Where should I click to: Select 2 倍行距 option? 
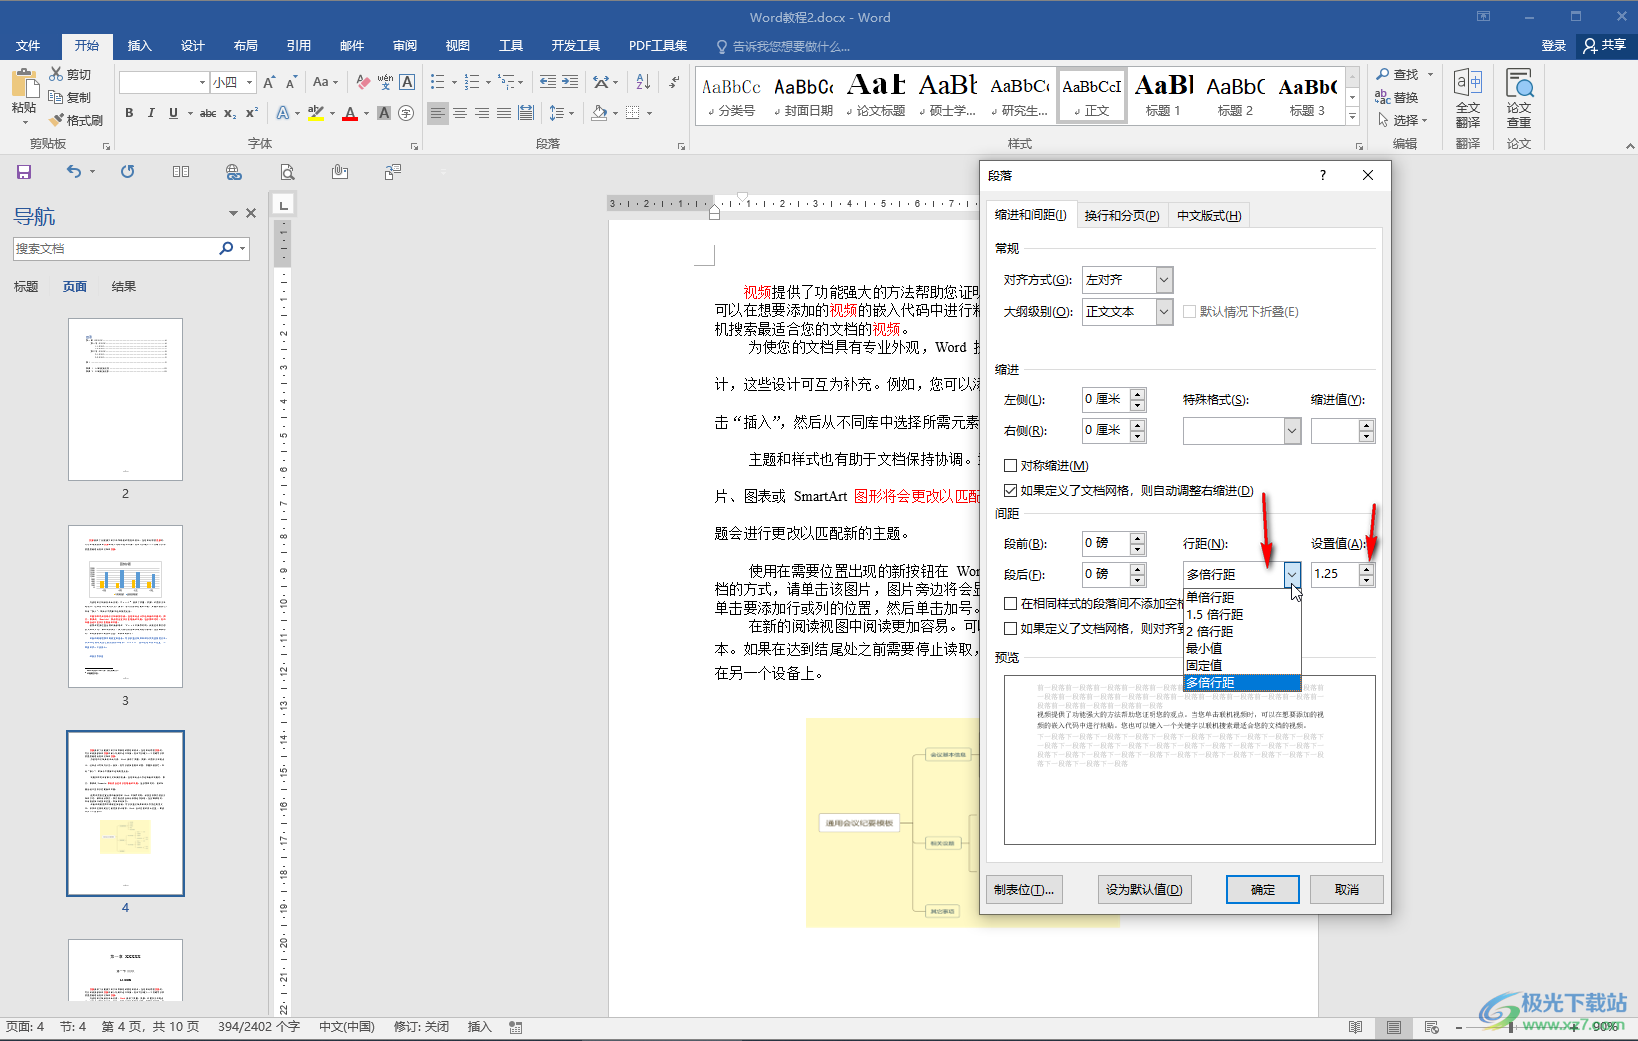click(1242, 631)
